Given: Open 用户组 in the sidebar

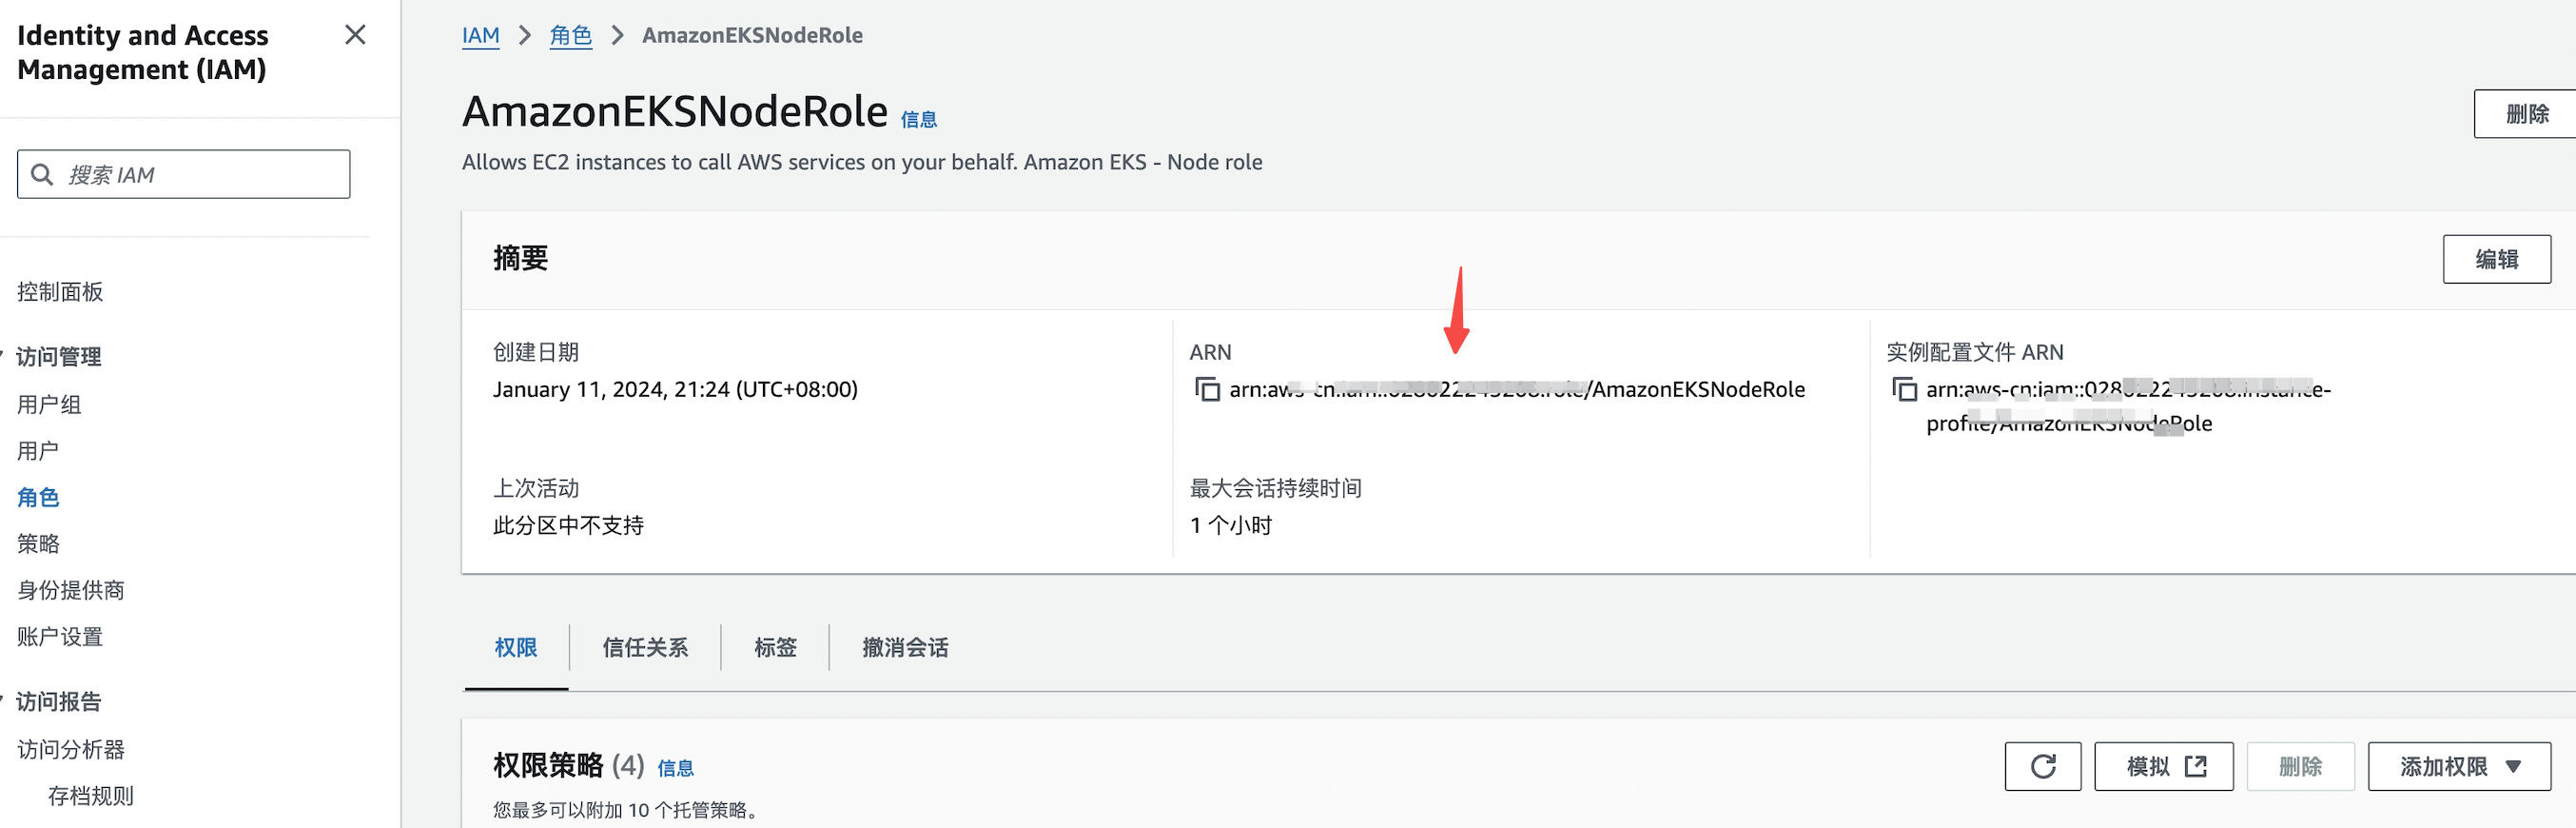Looking at the screenshot, I should (49, 405).
